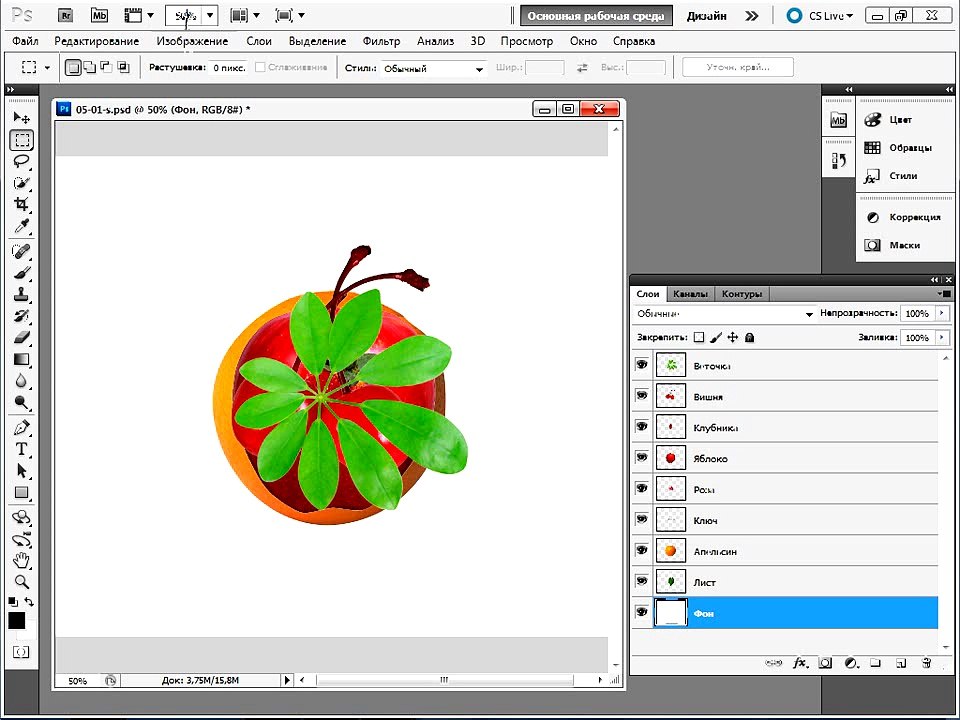Delete layer with the trash icon
The width and height of the screenshot is (960, 720).
(926, 663)
